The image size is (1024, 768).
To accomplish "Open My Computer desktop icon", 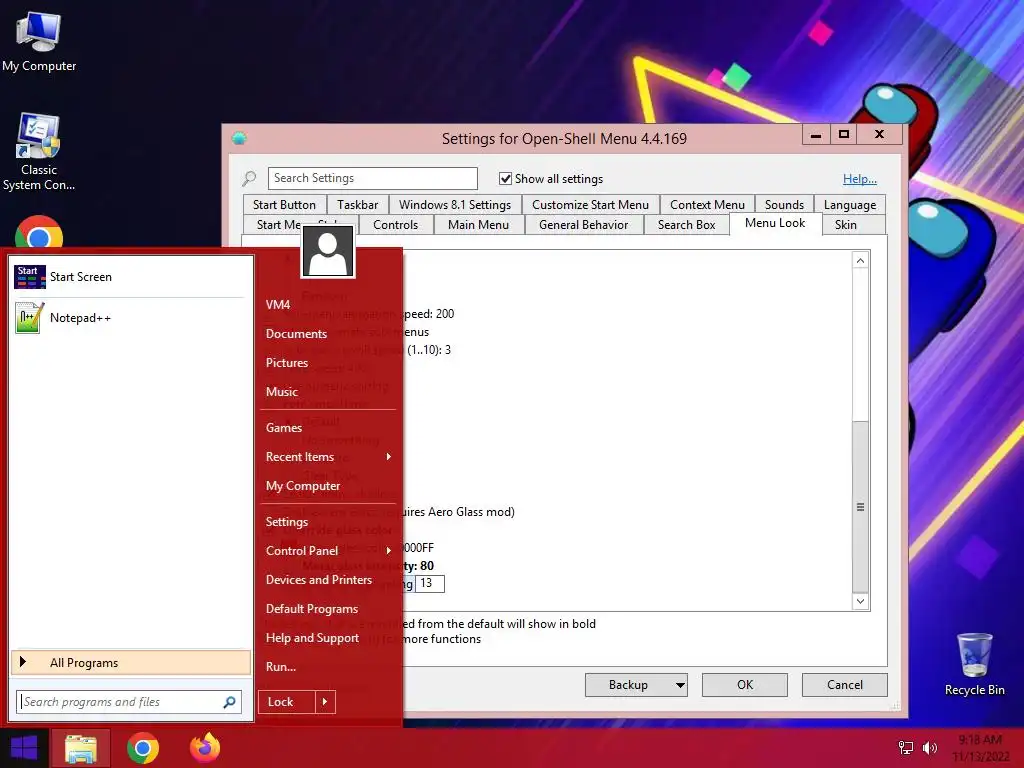I will point(39,40).
